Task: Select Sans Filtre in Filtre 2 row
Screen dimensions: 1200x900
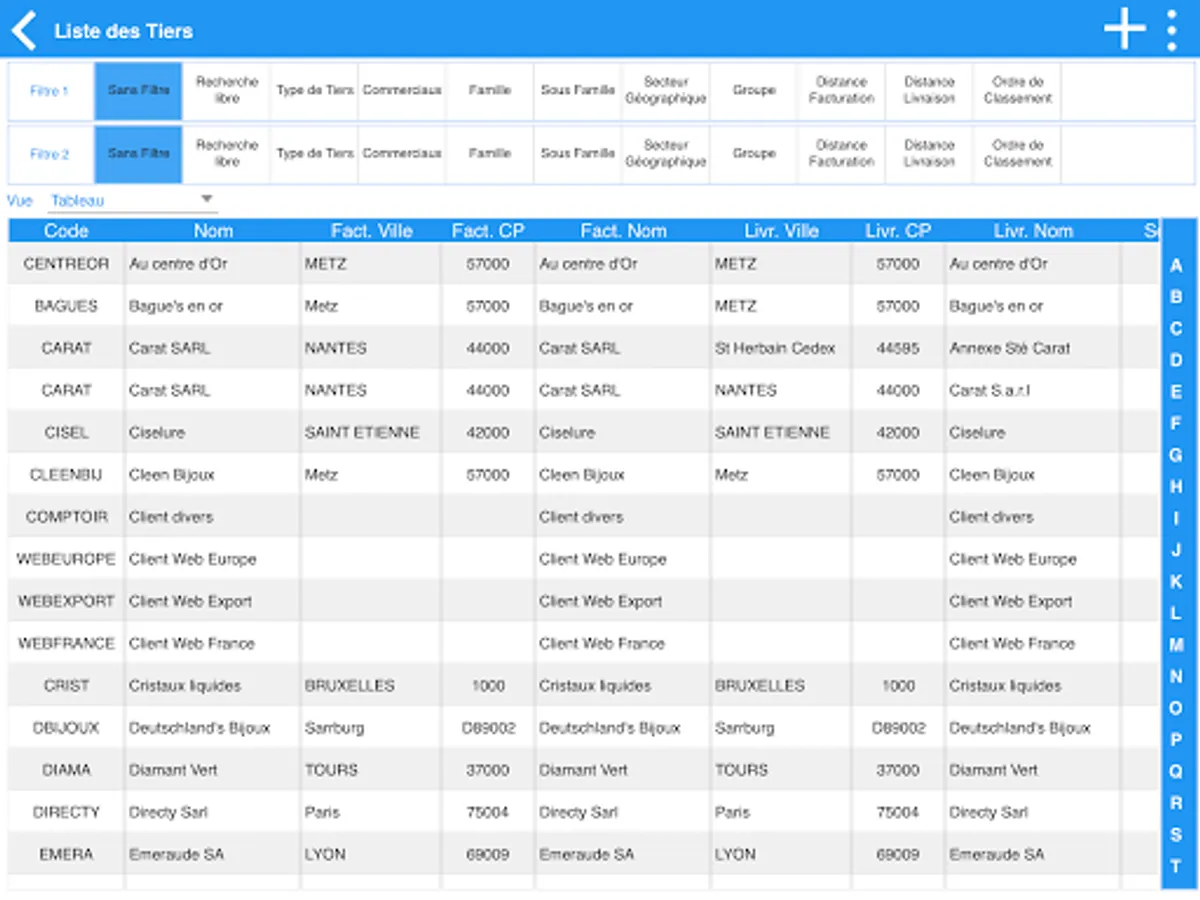Action: click(x=139, y=154)
